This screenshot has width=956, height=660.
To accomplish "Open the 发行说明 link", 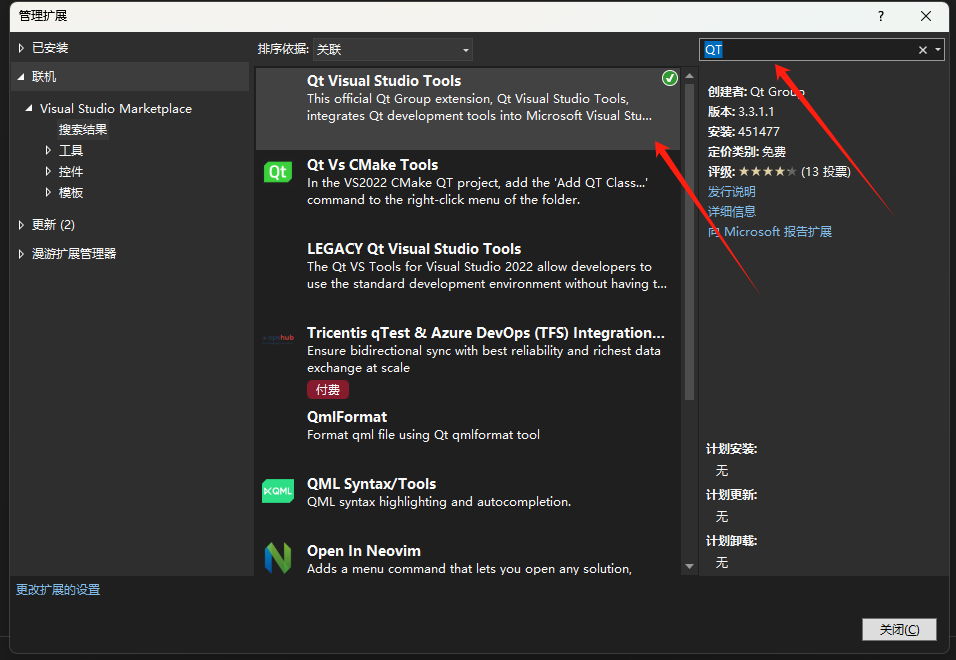I will click(731, 191).
